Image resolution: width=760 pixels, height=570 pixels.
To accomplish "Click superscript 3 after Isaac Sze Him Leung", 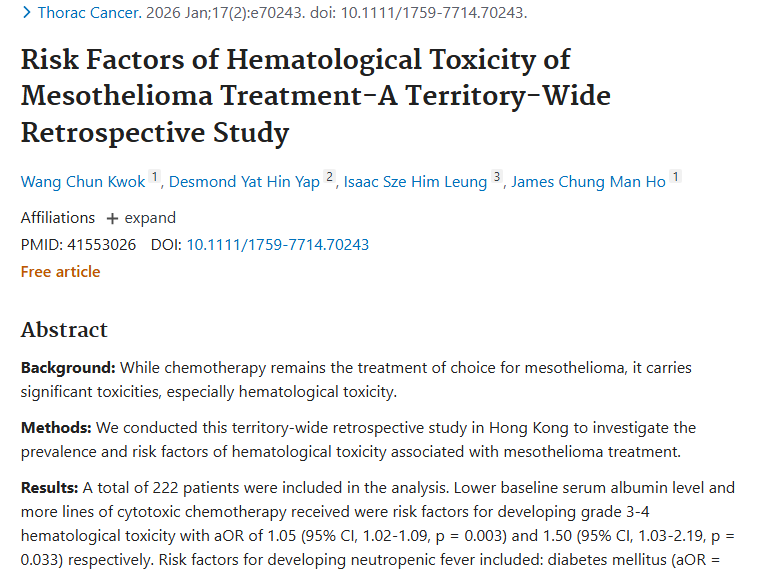I will [x=496, y=178].
